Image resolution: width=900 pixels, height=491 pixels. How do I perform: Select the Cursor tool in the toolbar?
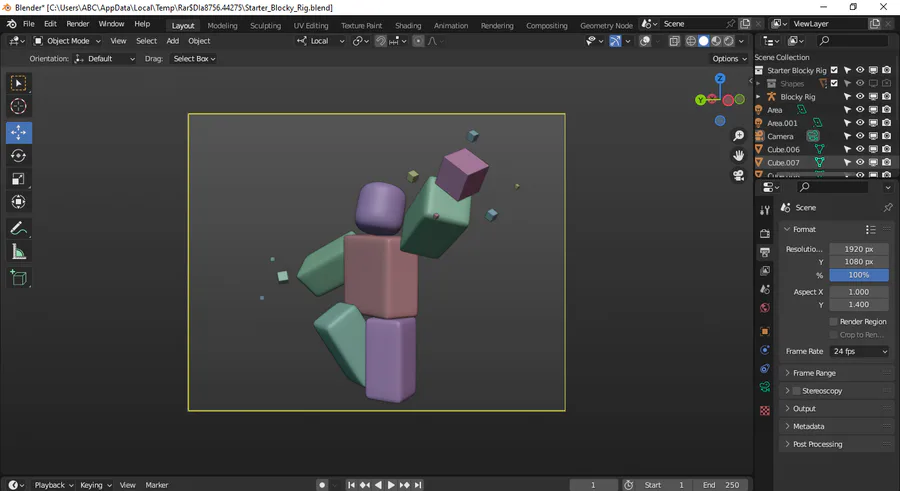point(19,107)
